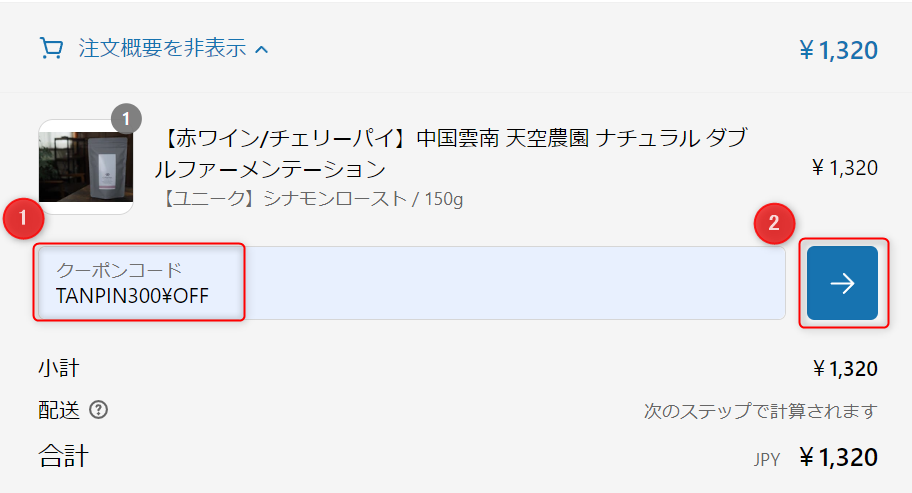Click the TANPIN300¥OFF code text
912x493 pixels.
132,296
